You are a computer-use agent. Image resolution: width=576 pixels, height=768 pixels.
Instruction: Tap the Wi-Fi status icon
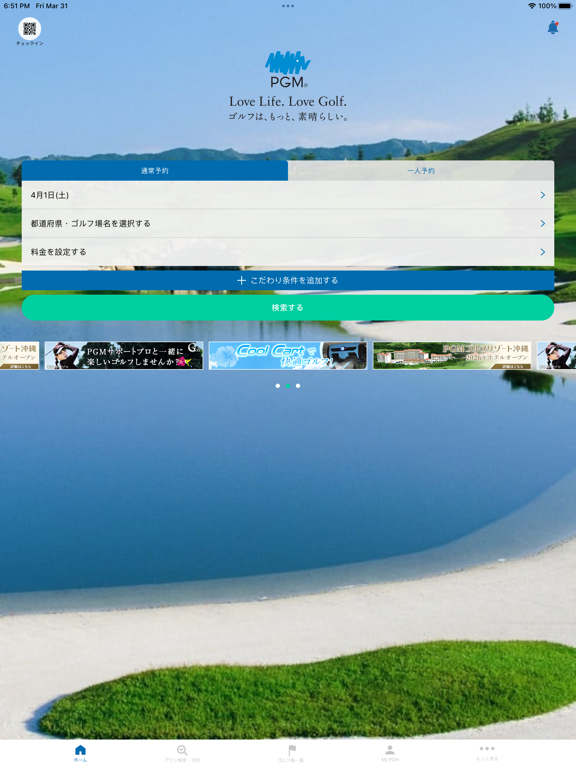pyautogui.click(x=532, y=6)
